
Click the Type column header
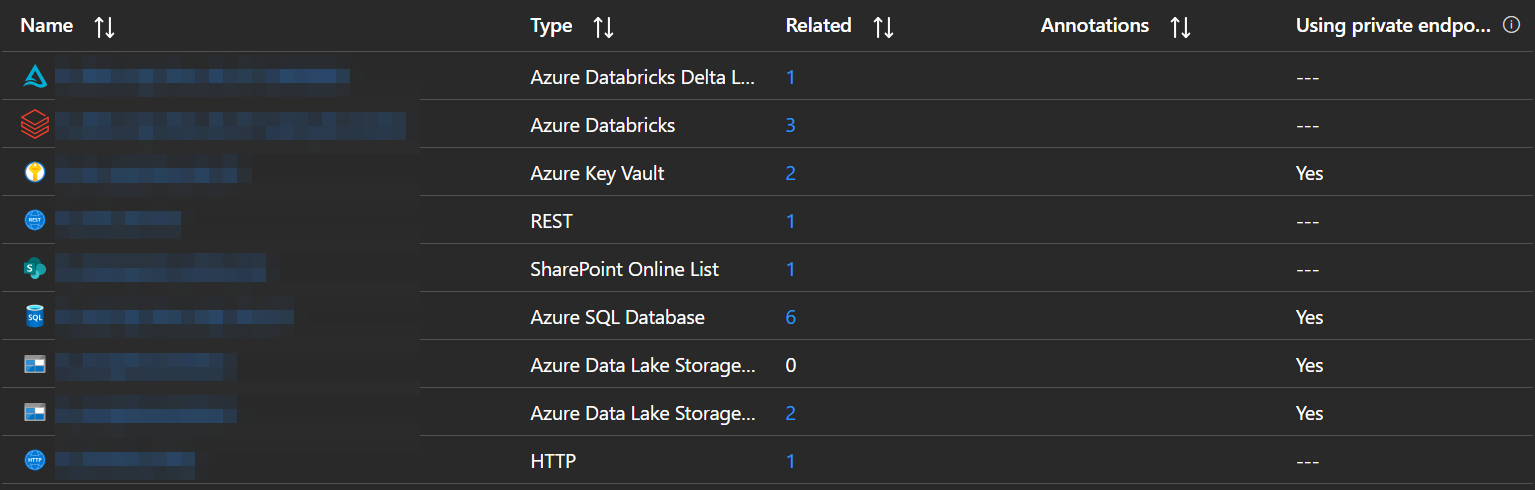coord(551,26)
